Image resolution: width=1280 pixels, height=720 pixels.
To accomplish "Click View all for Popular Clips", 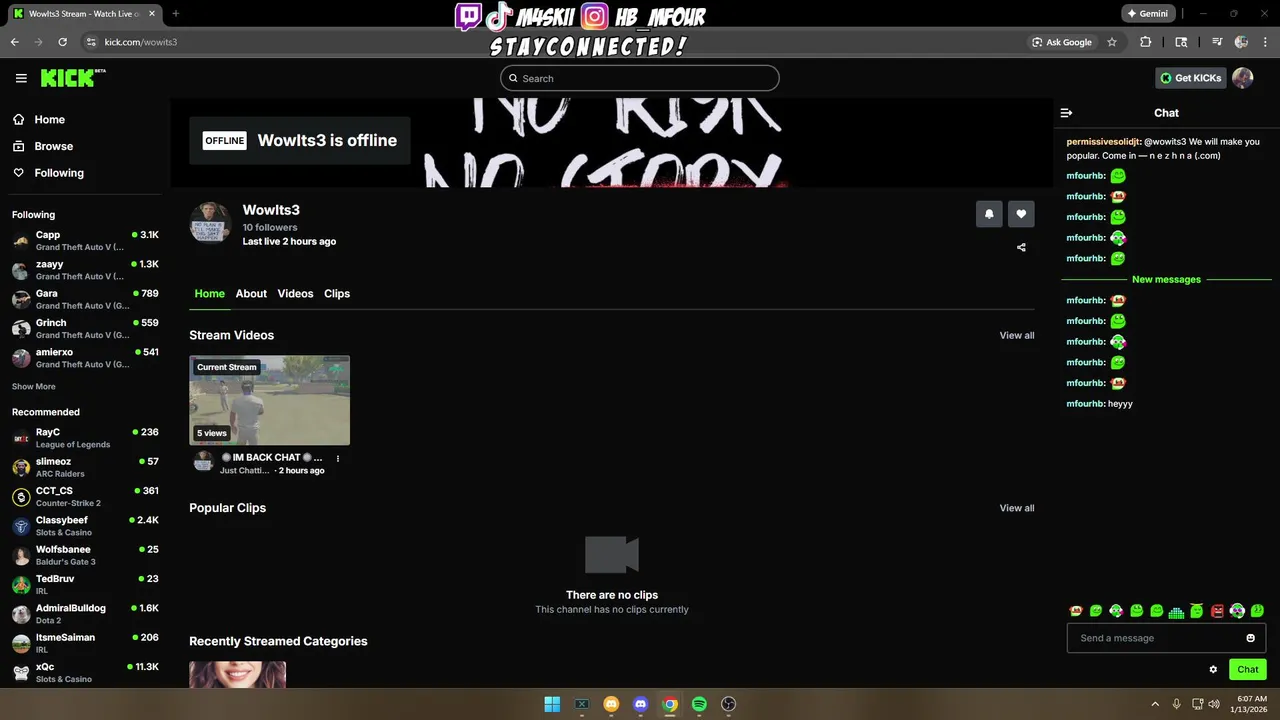I will coord(1017,508).
